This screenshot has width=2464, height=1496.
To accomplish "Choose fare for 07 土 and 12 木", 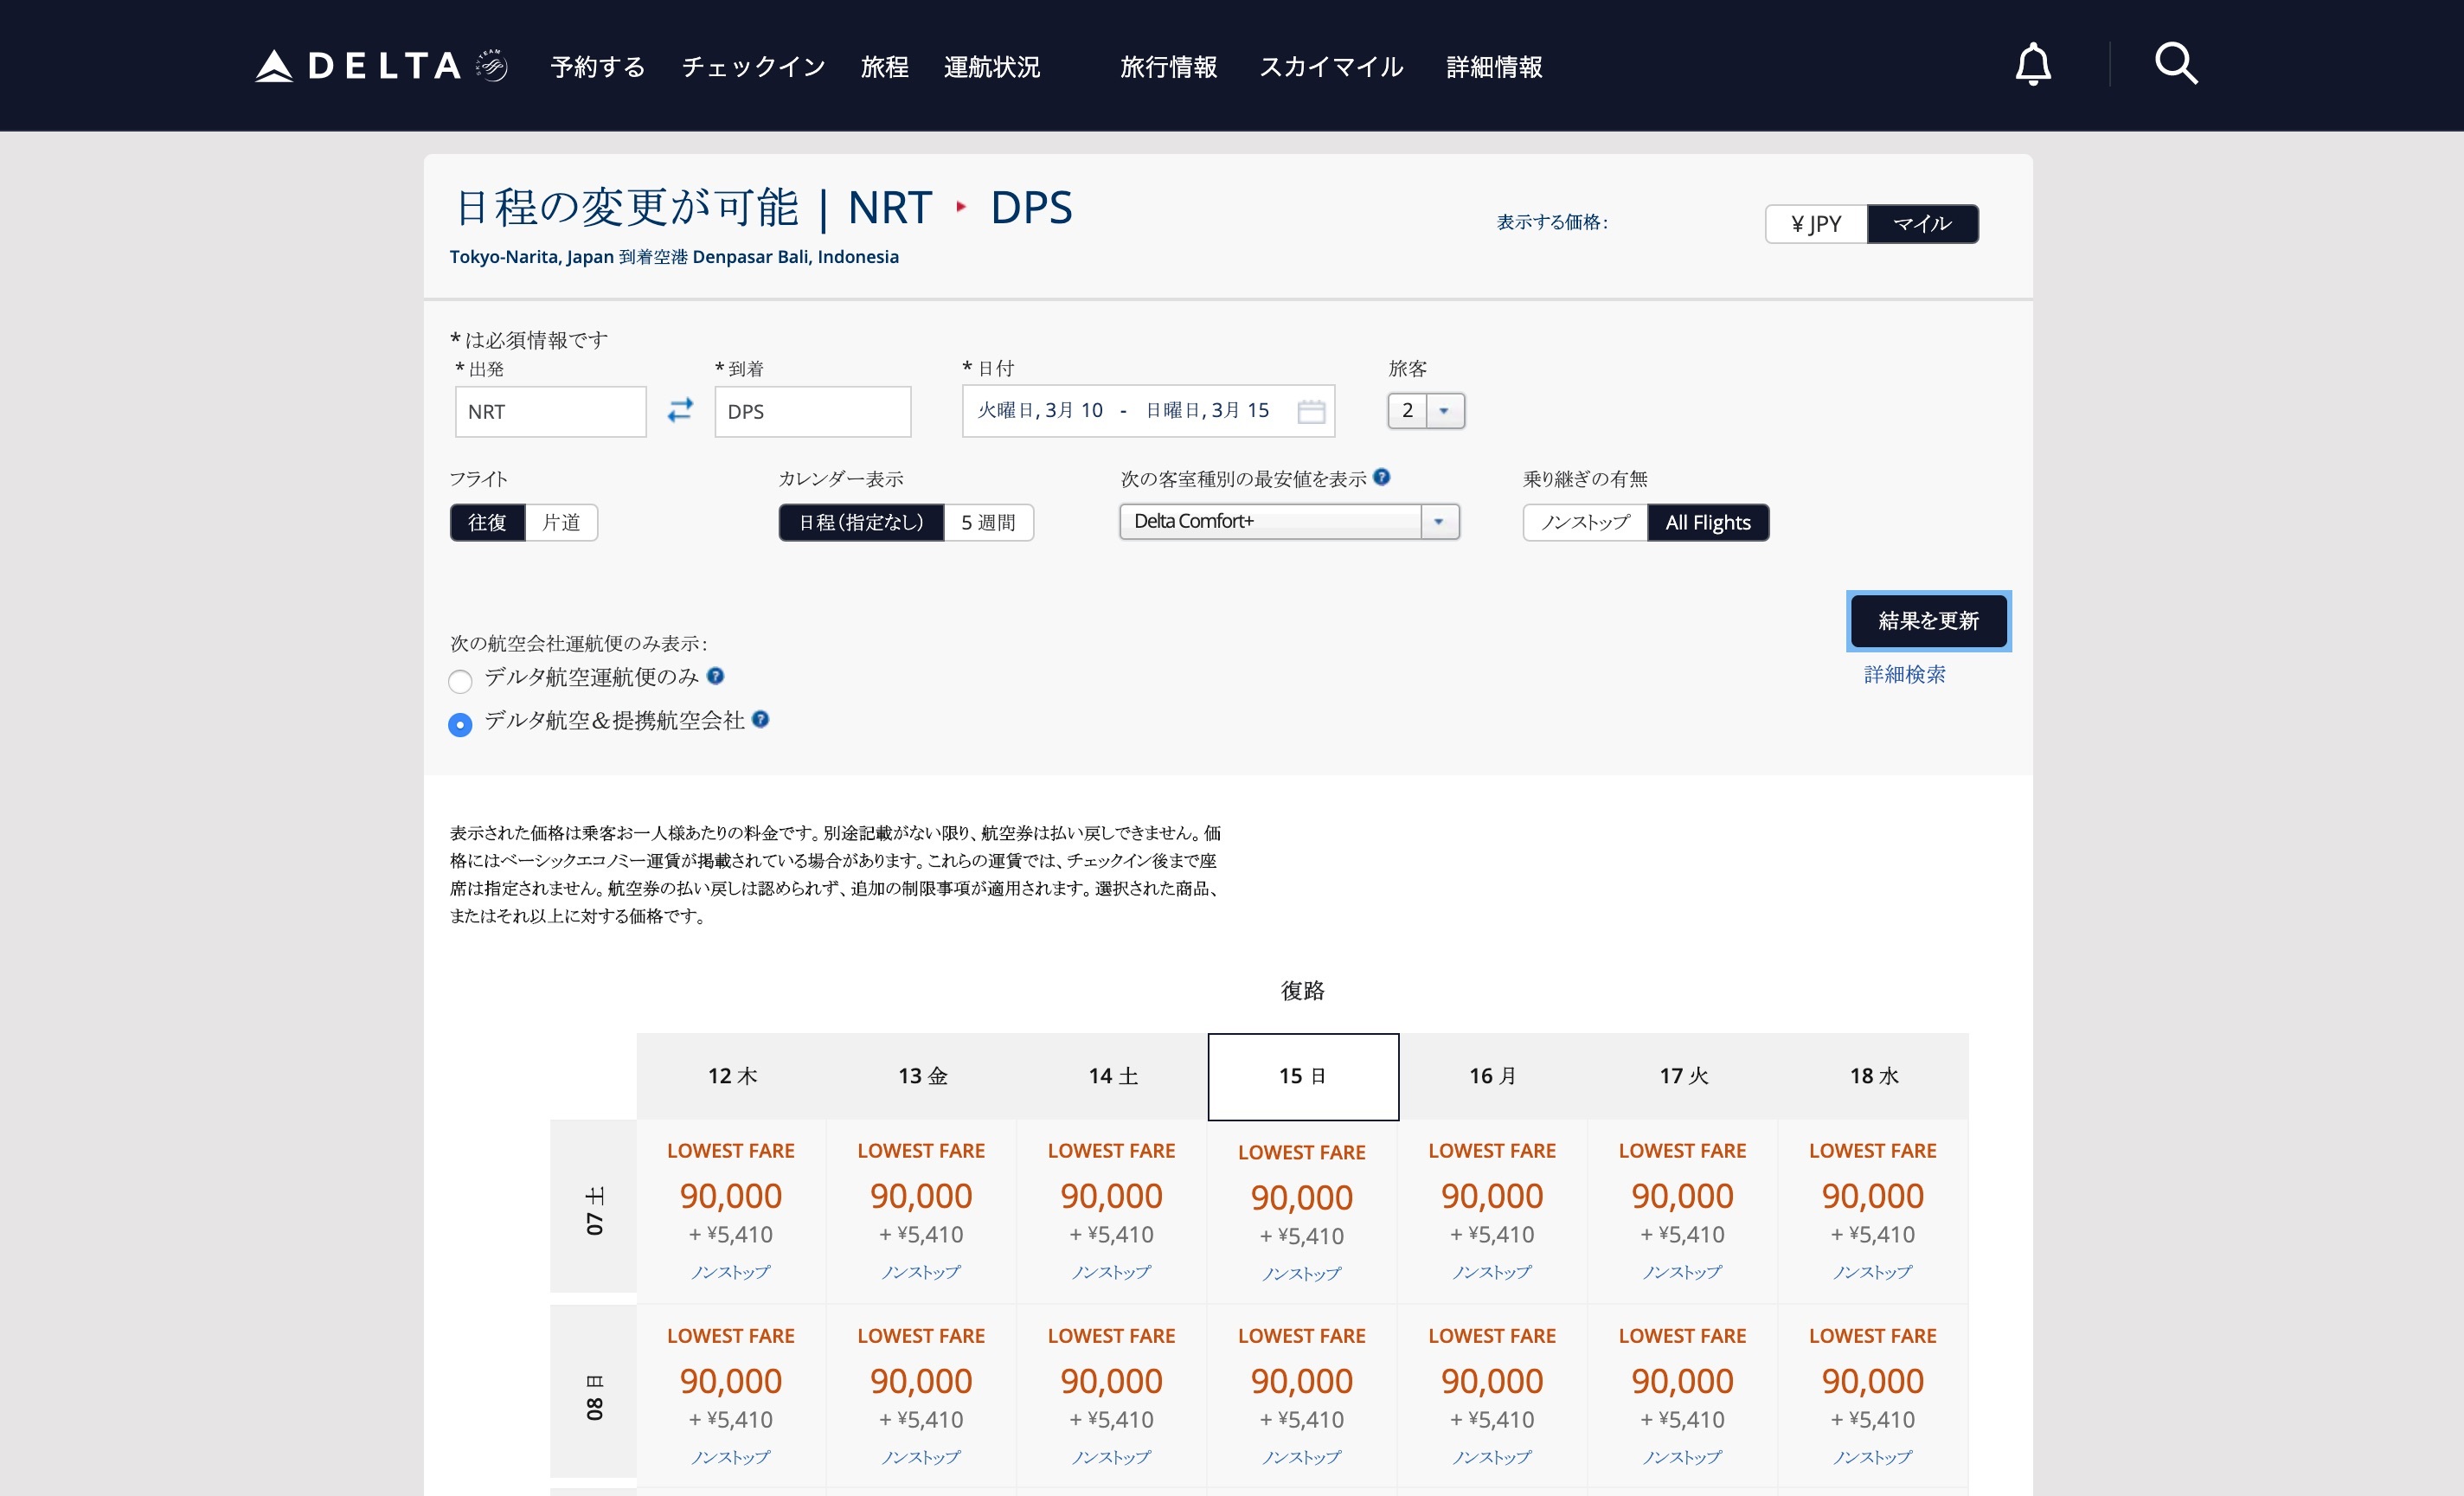I will point(731,1211).
